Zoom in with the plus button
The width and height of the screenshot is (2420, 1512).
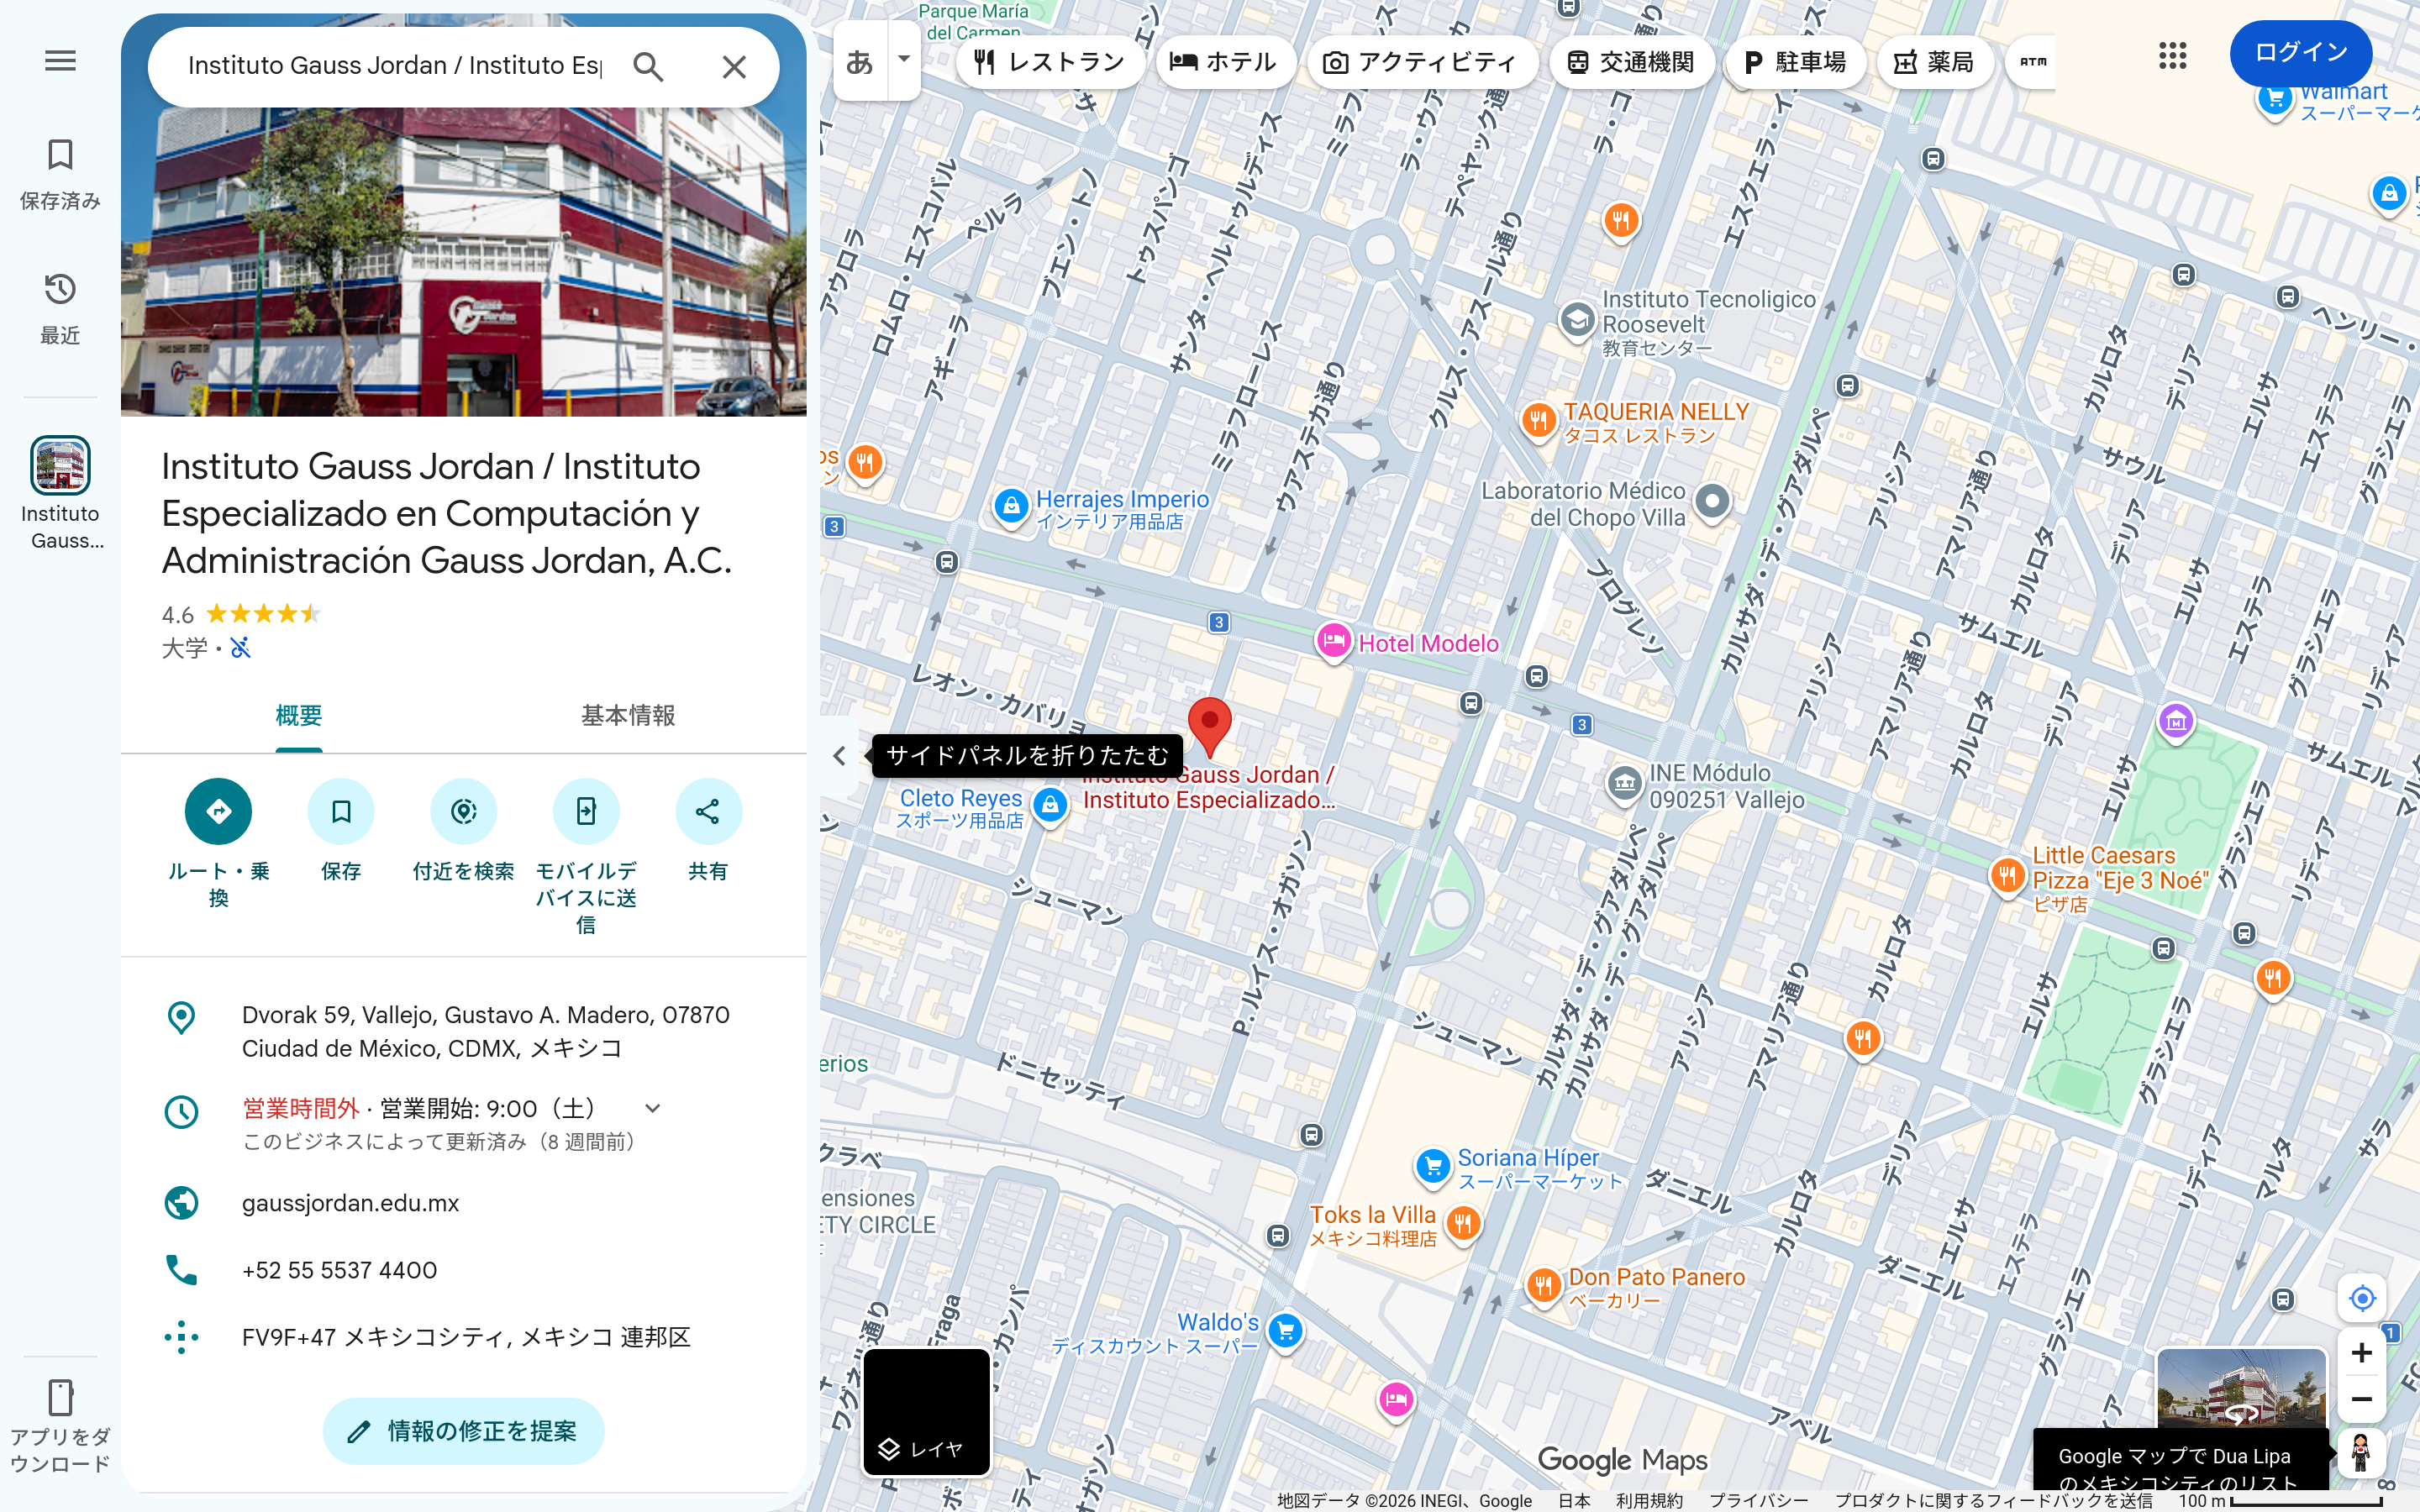[x=2362, y=1353]
